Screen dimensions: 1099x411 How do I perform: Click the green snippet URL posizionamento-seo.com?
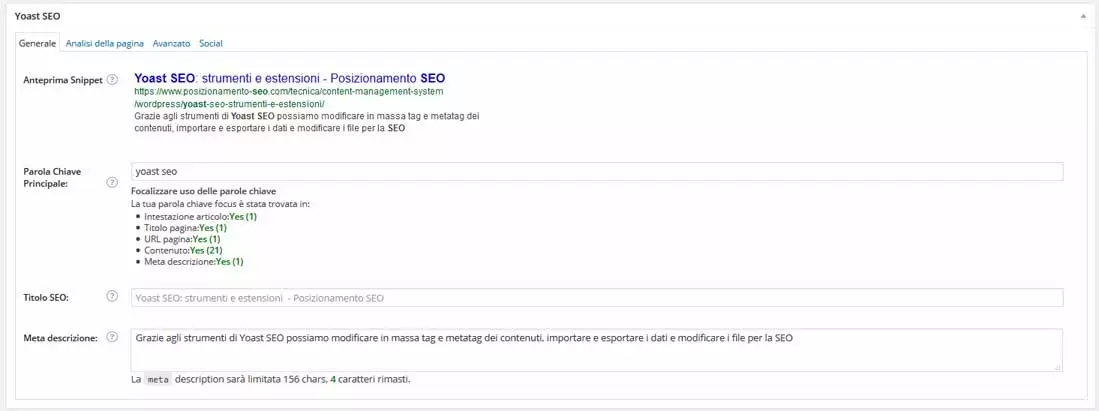(289, 97)
